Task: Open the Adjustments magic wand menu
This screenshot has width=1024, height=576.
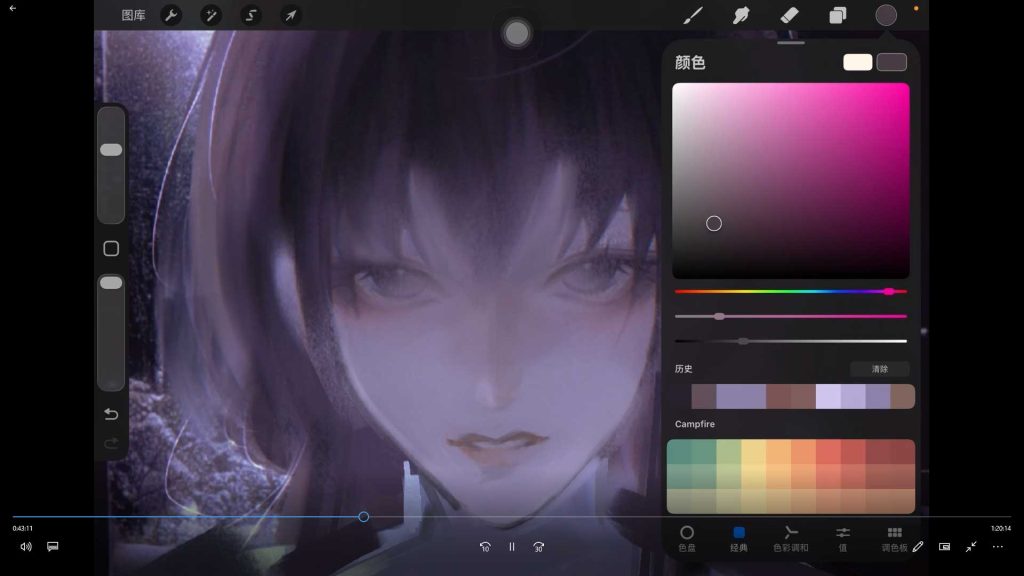Action: (211, 15)
